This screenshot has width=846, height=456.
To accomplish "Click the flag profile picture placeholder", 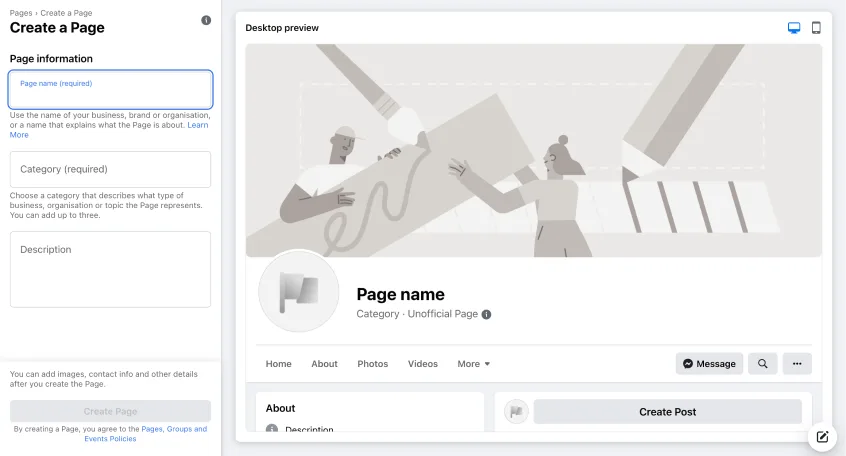I will point(299,291).
